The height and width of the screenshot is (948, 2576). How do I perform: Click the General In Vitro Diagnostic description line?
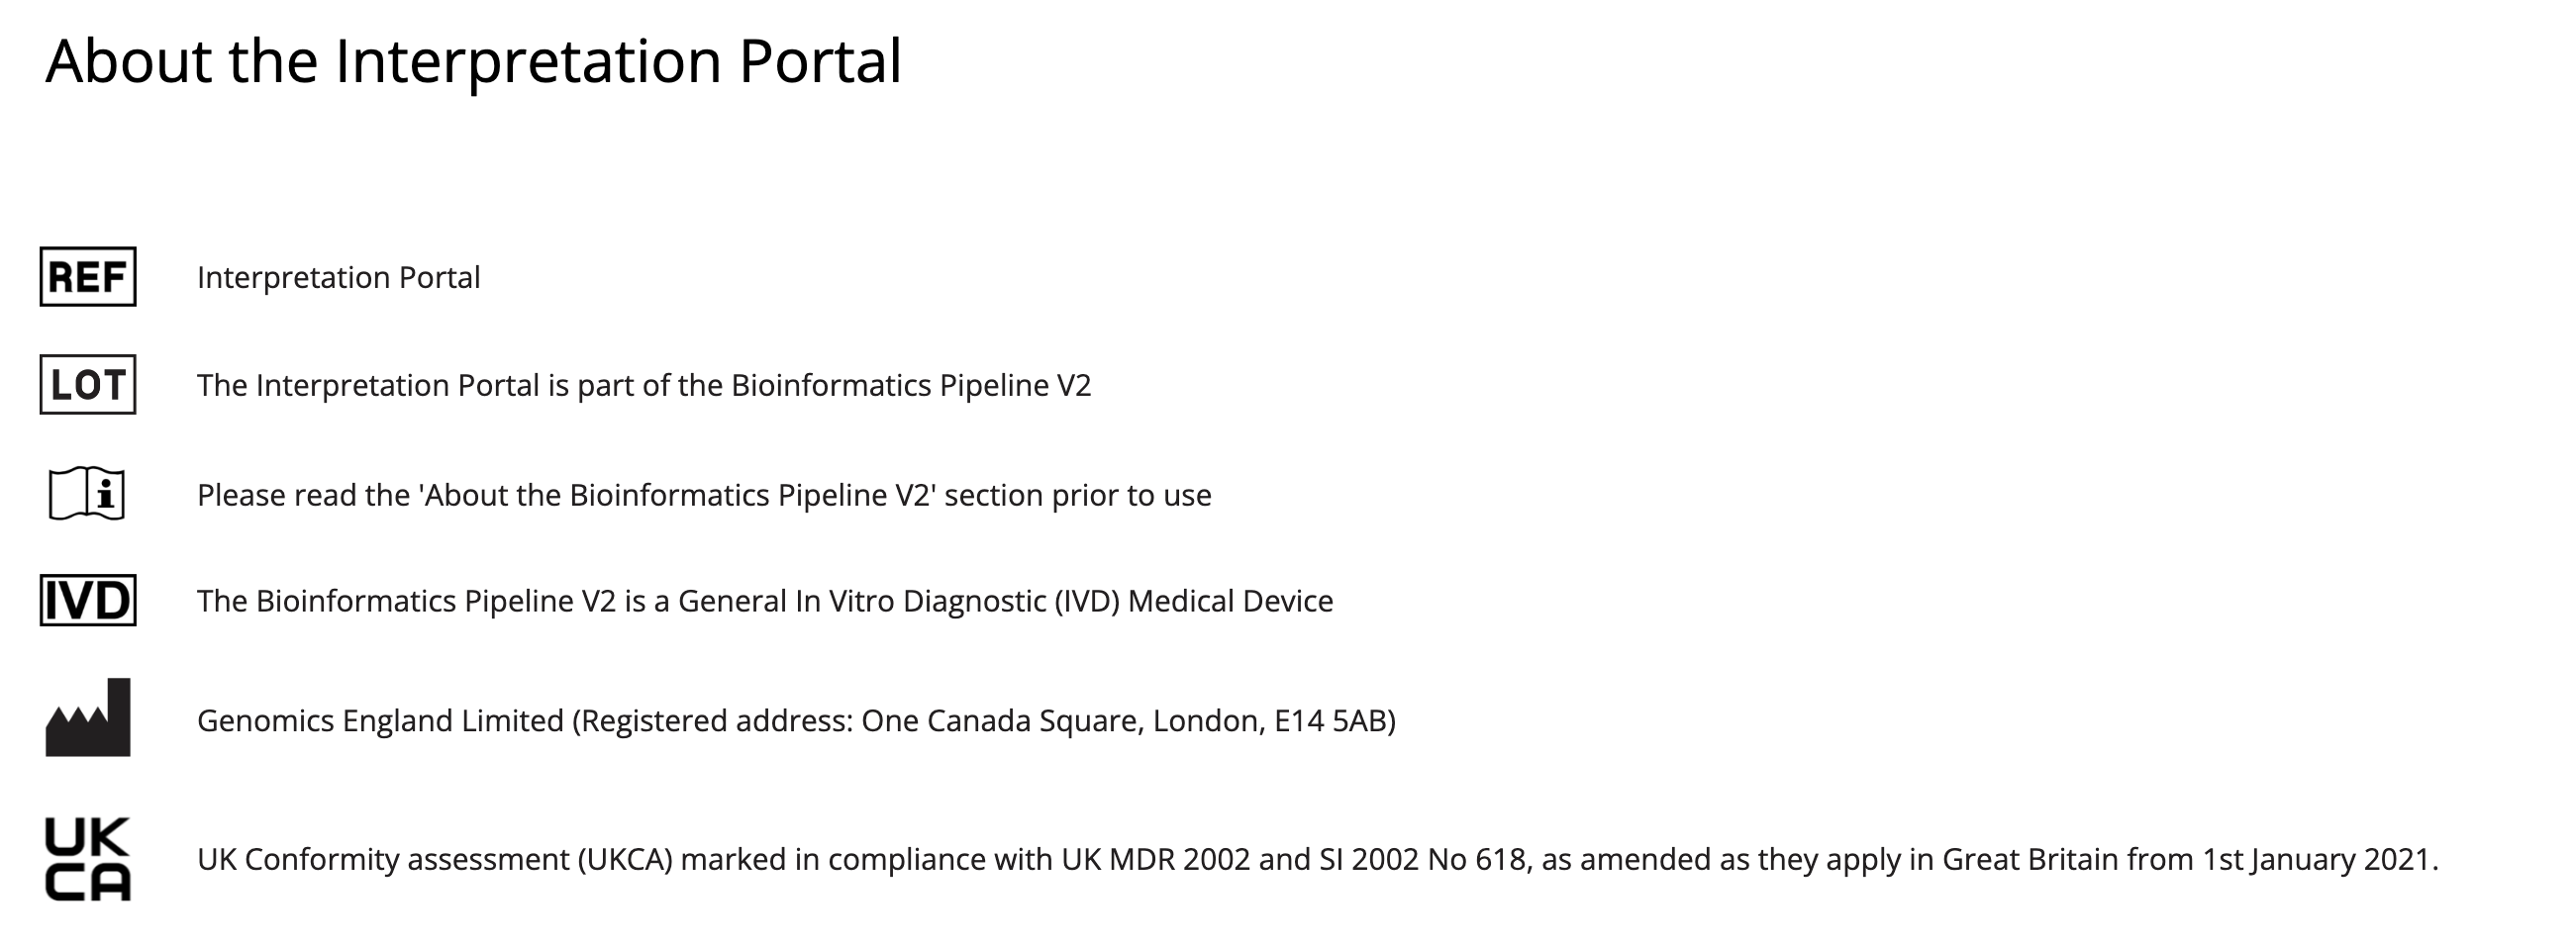click(x=765, y=601)
